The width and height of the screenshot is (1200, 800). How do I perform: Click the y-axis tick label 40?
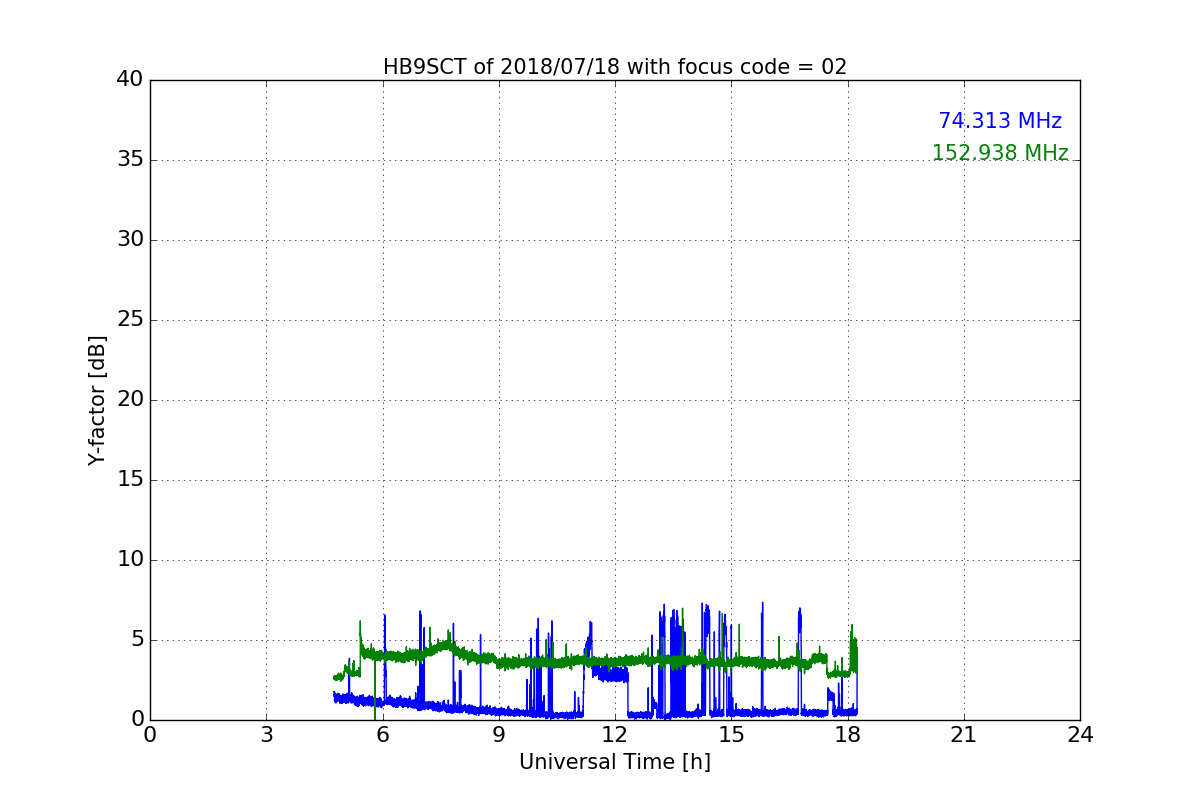click(x=130, y=80)
